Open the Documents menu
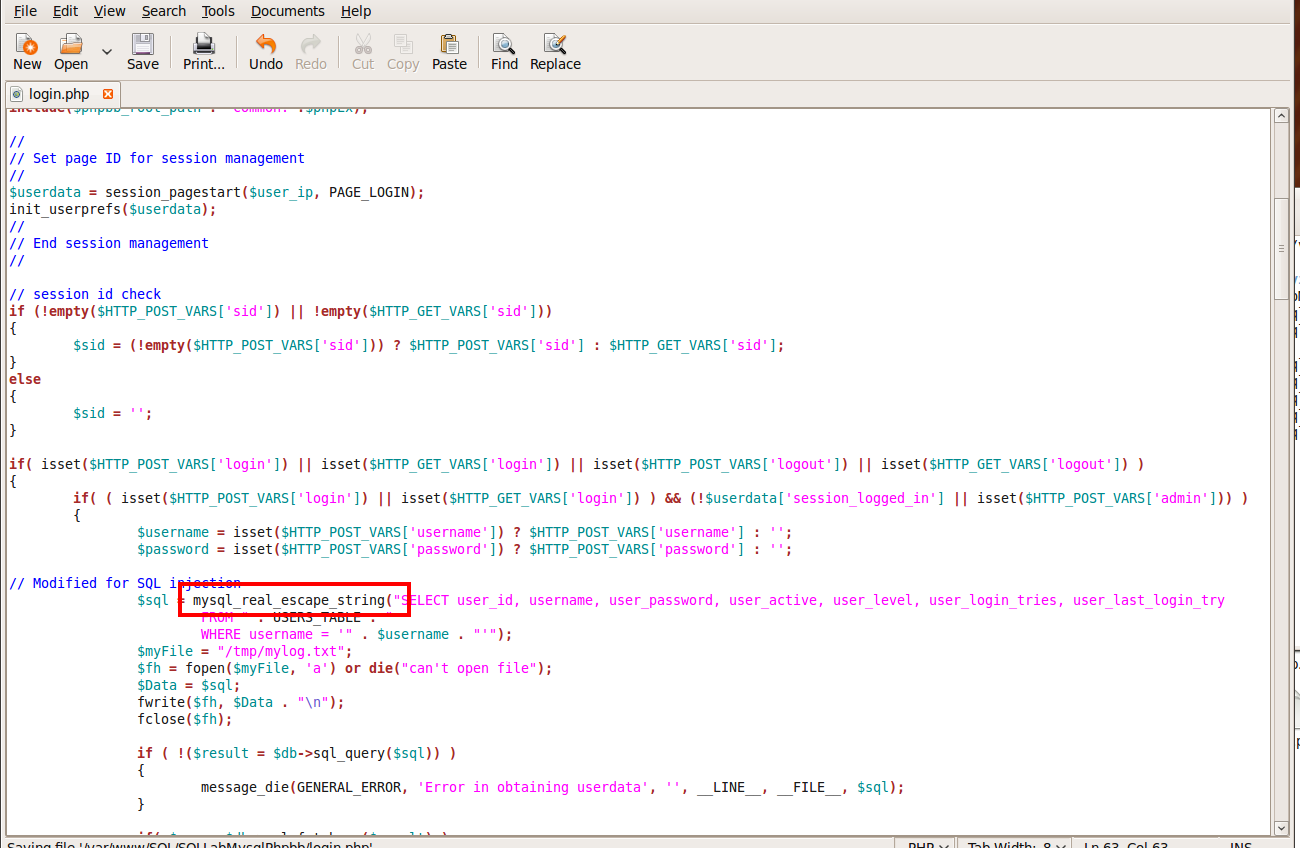The width and height of the screenshot is (1300, 848). point(287,11)
